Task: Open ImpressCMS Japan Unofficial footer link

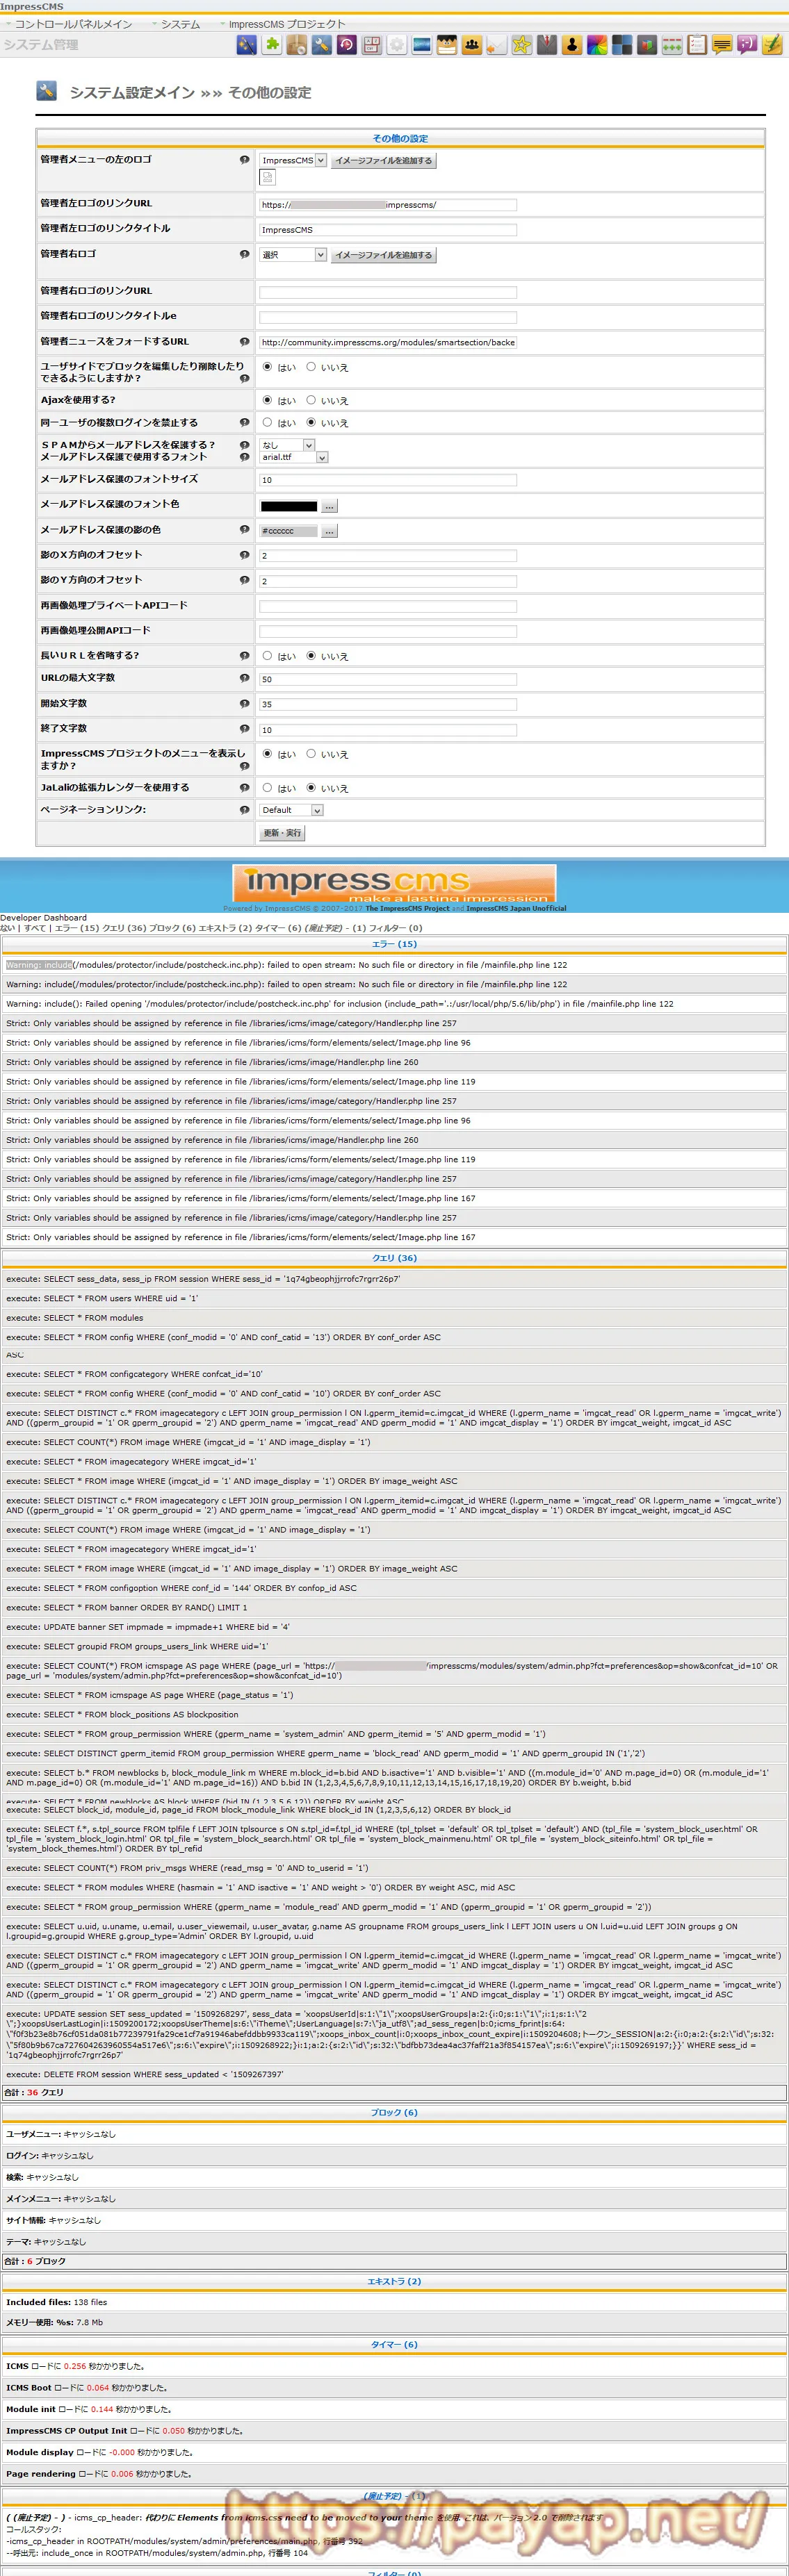Action: pos(516,908)
